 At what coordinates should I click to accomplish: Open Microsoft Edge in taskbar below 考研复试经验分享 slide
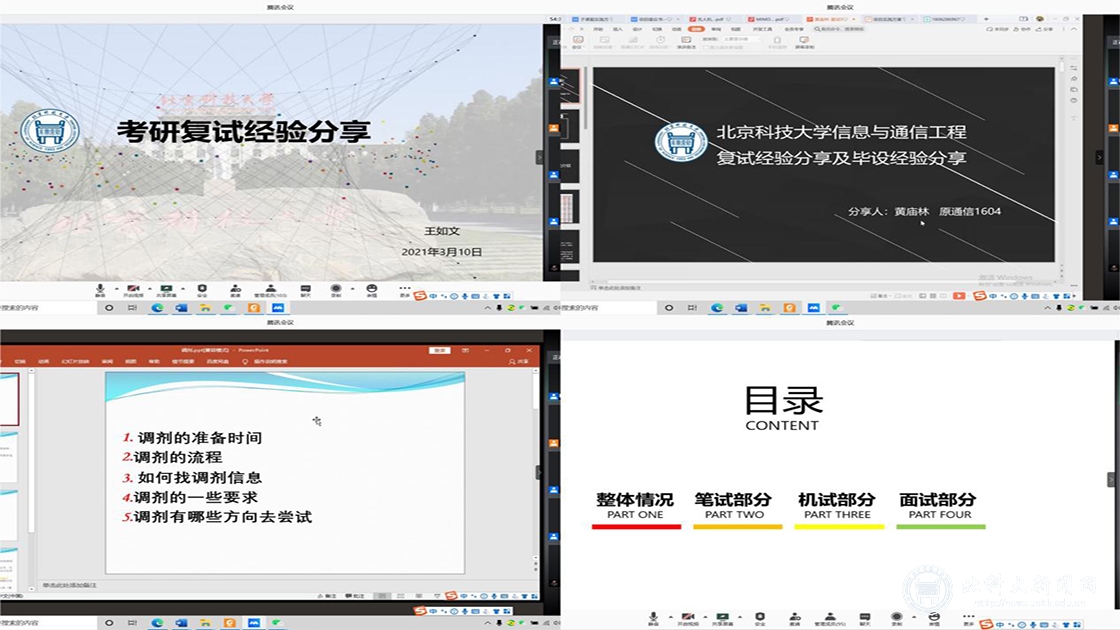(x=157, y=308)
